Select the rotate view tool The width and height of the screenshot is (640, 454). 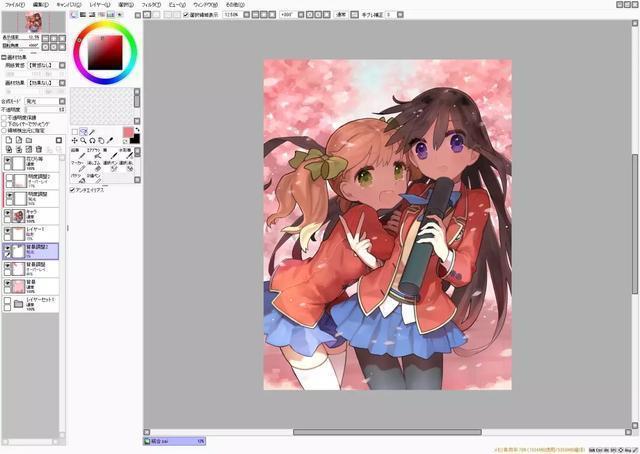pyautogui.click(x=92, y=140)
